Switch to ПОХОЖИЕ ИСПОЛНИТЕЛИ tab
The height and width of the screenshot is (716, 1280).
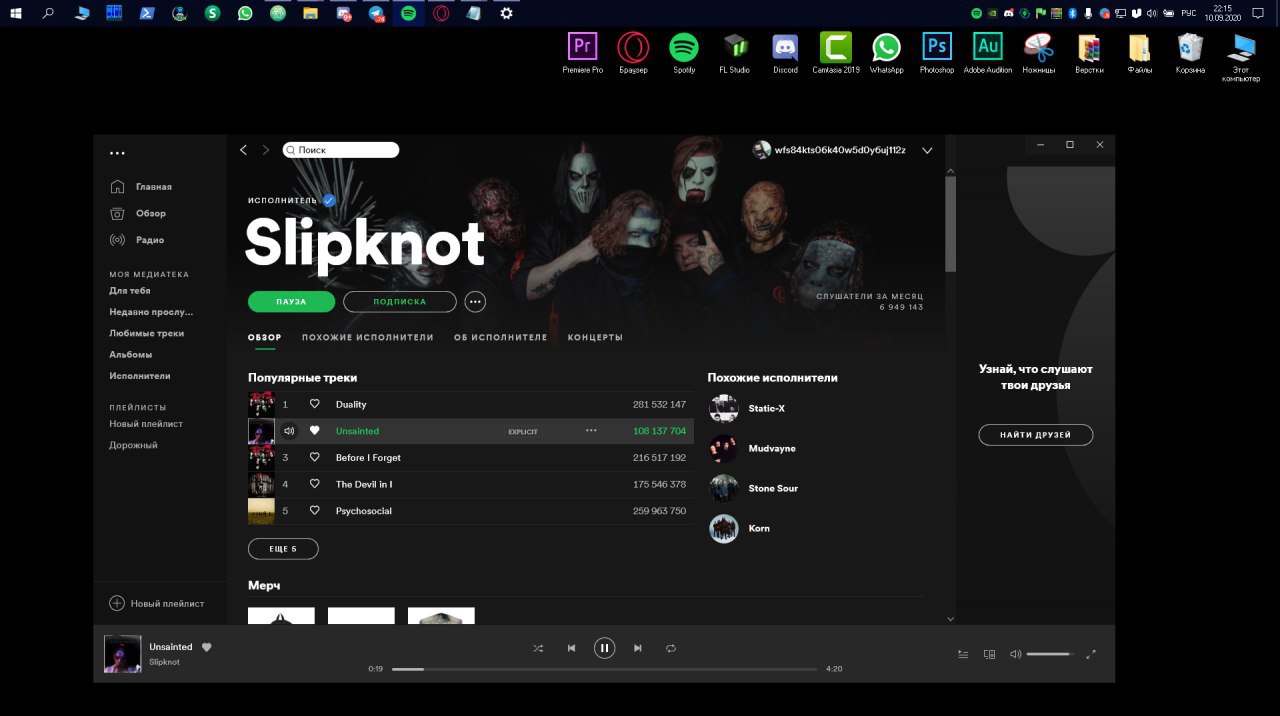pos(368,337)
